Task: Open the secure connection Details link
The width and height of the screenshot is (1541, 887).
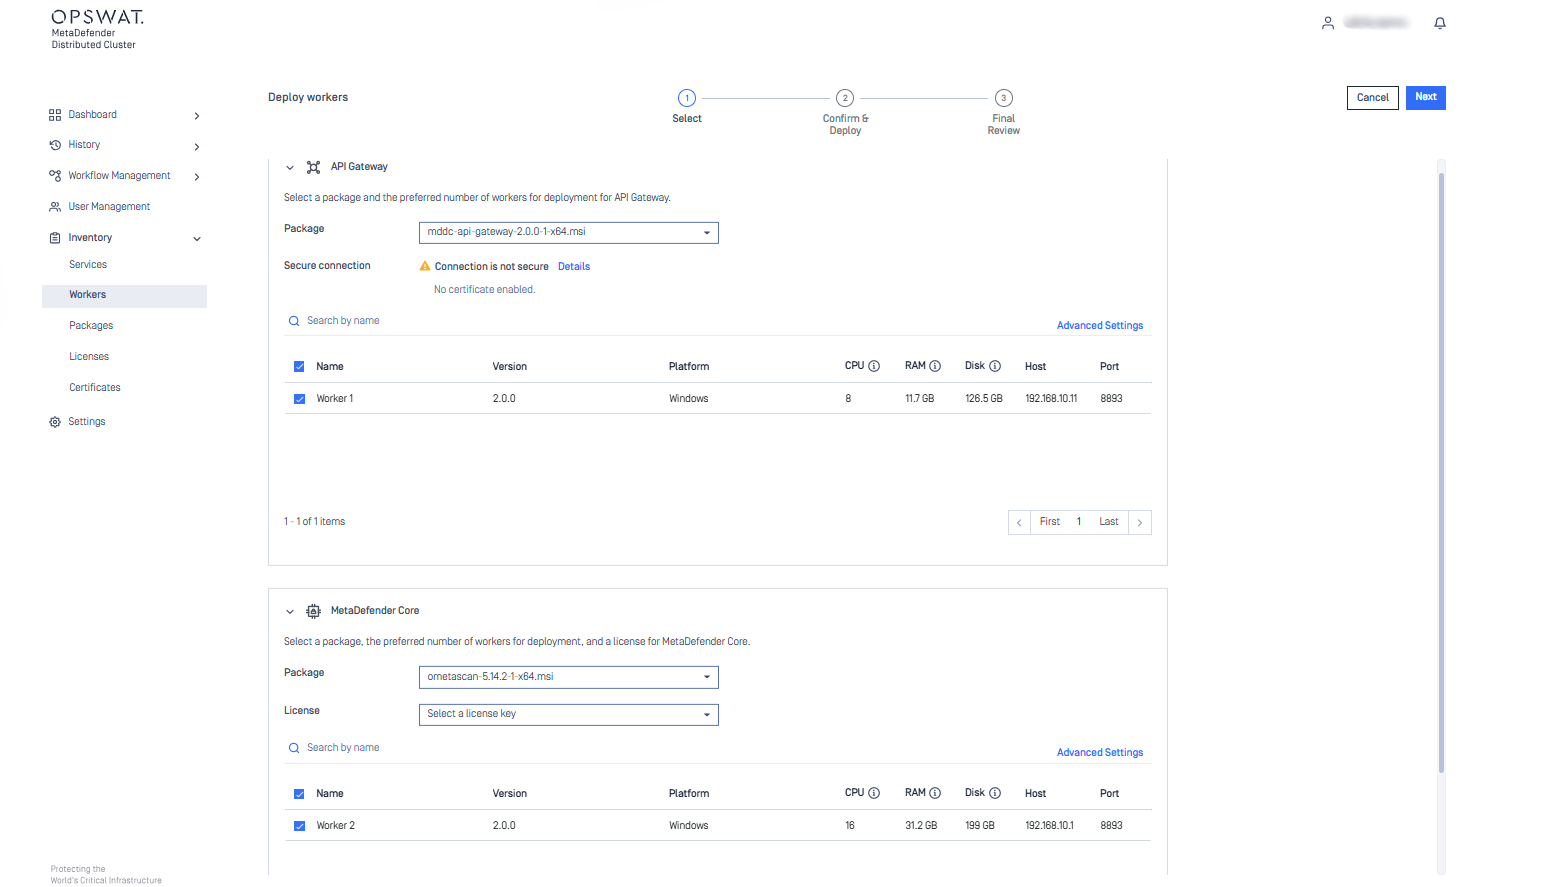Action: [574, 267]
